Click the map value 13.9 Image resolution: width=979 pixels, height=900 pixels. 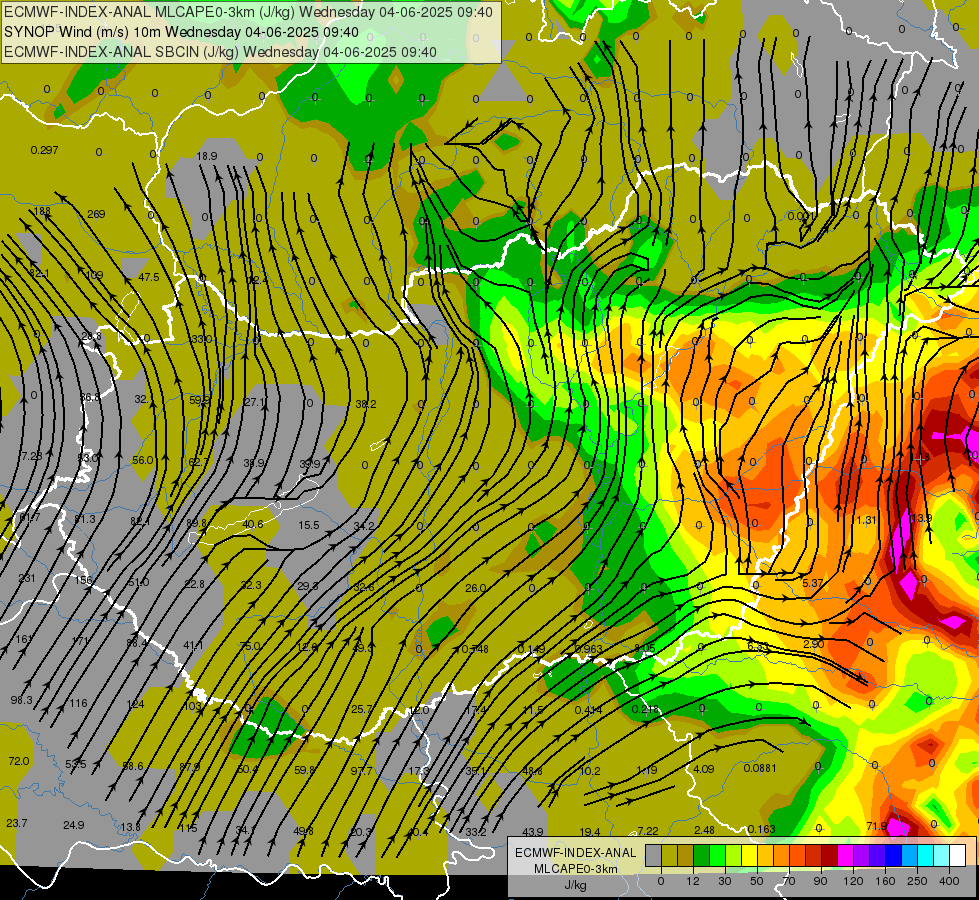point(922,518)
